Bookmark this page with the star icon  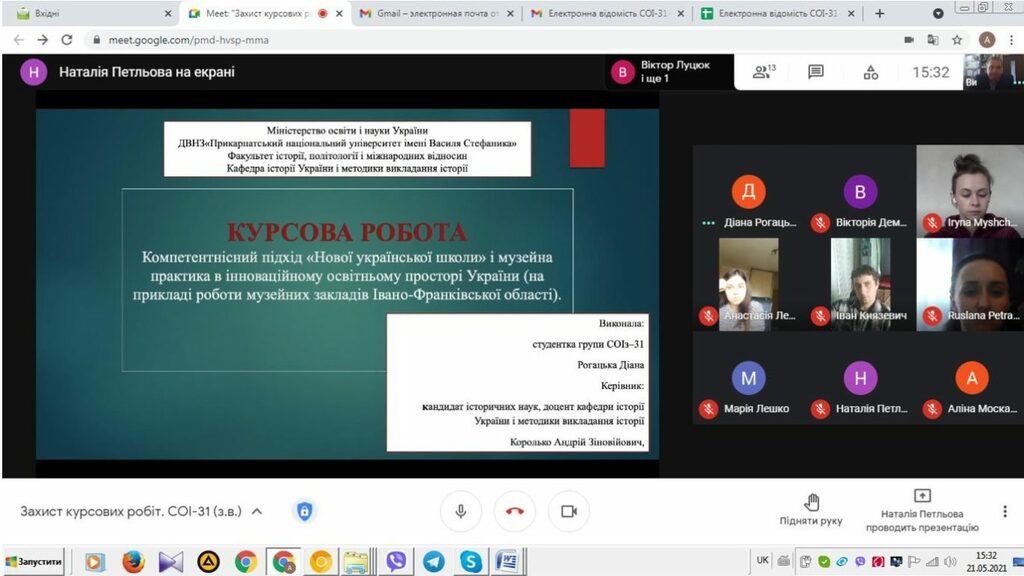(957, 40)
